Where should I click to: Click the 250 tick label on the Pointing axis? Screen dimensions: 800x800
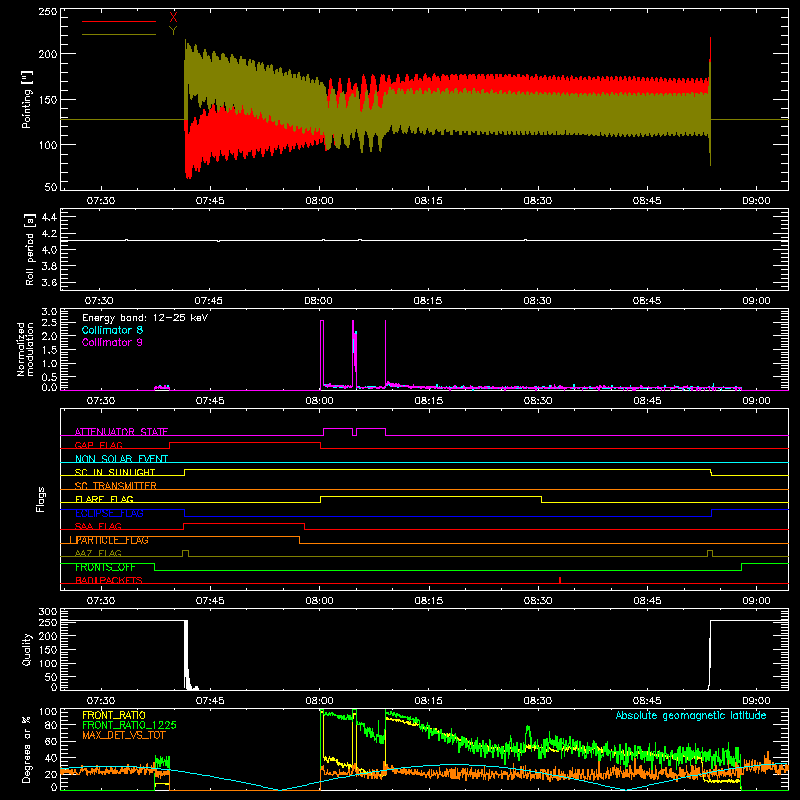click(47, 12)
